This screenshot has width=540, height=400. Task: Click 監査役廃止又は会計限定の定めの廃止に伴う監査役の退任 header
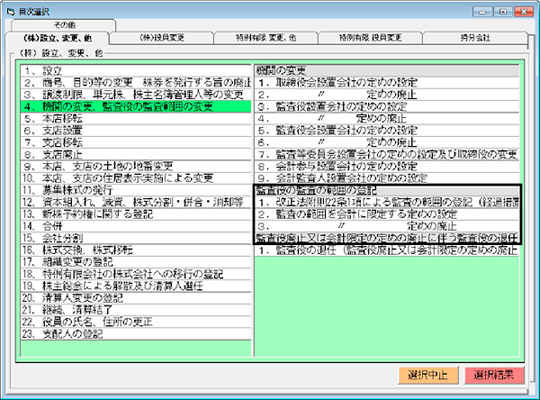point(387,238)
